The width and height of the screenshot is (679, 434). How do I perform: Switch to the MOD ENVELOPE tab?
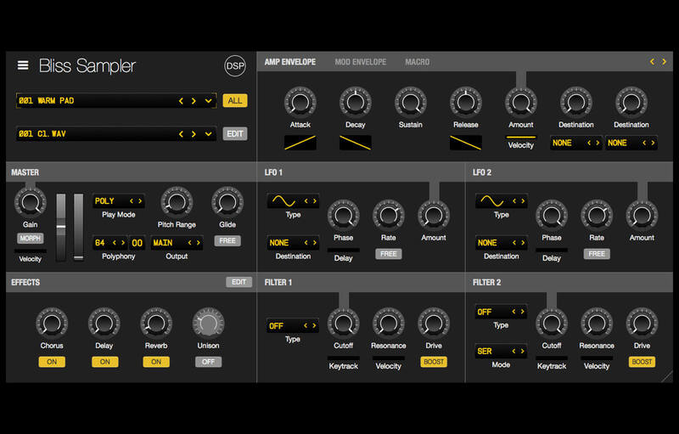point(360,62)
